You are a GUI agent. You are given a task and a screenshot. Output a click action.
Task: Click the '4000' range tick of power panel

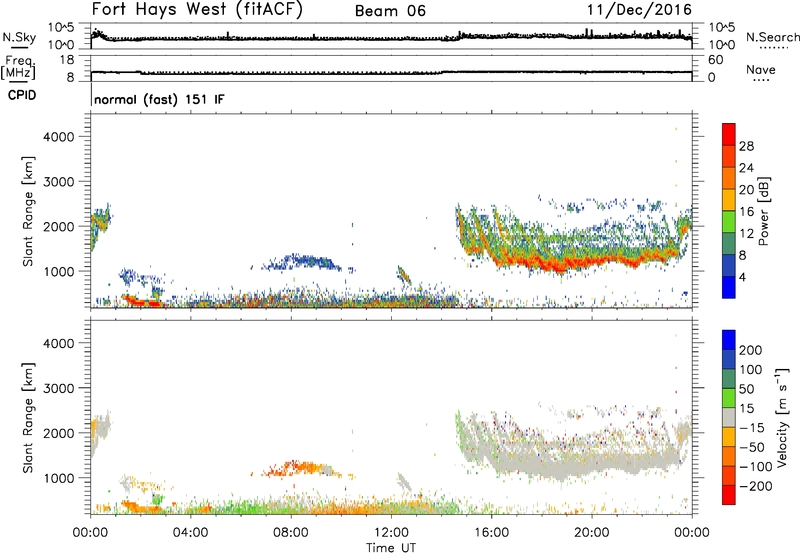click(59, 137)
